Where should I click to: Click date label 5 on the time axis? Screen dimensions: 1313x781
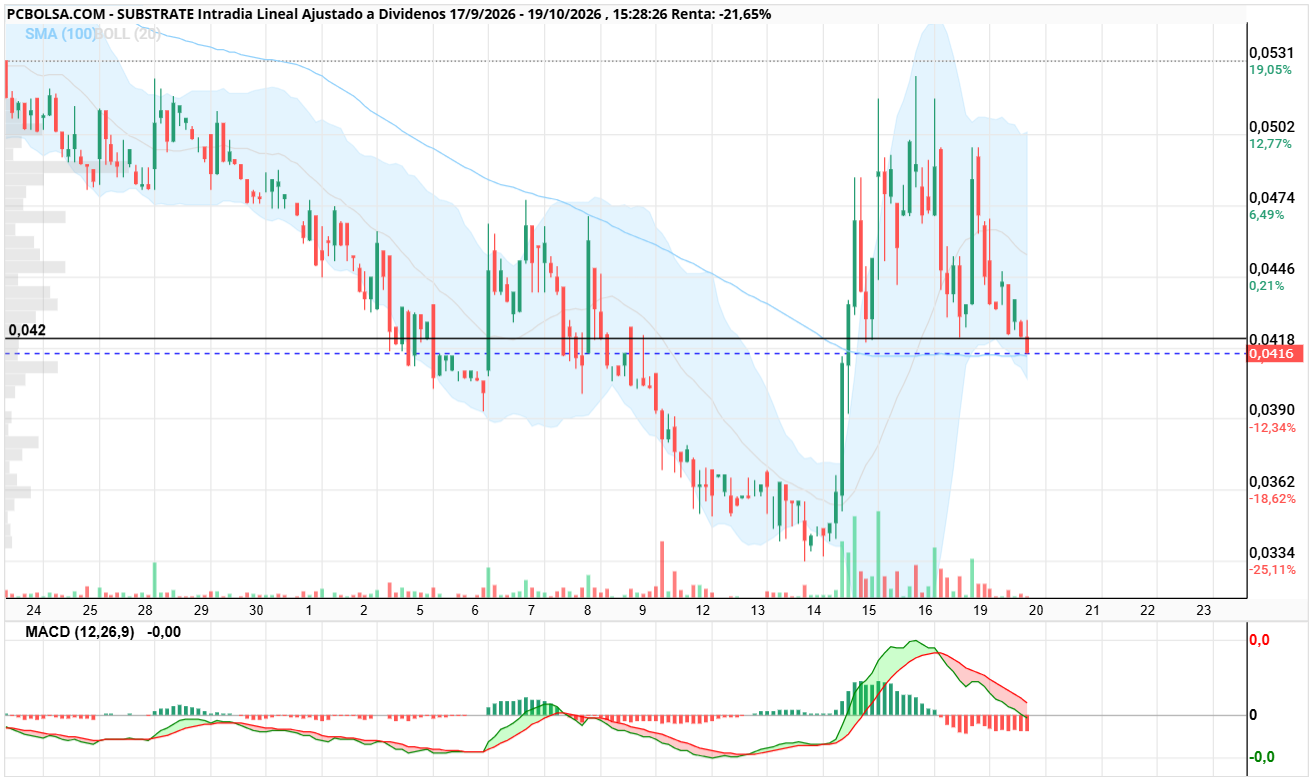pos(420,610)
